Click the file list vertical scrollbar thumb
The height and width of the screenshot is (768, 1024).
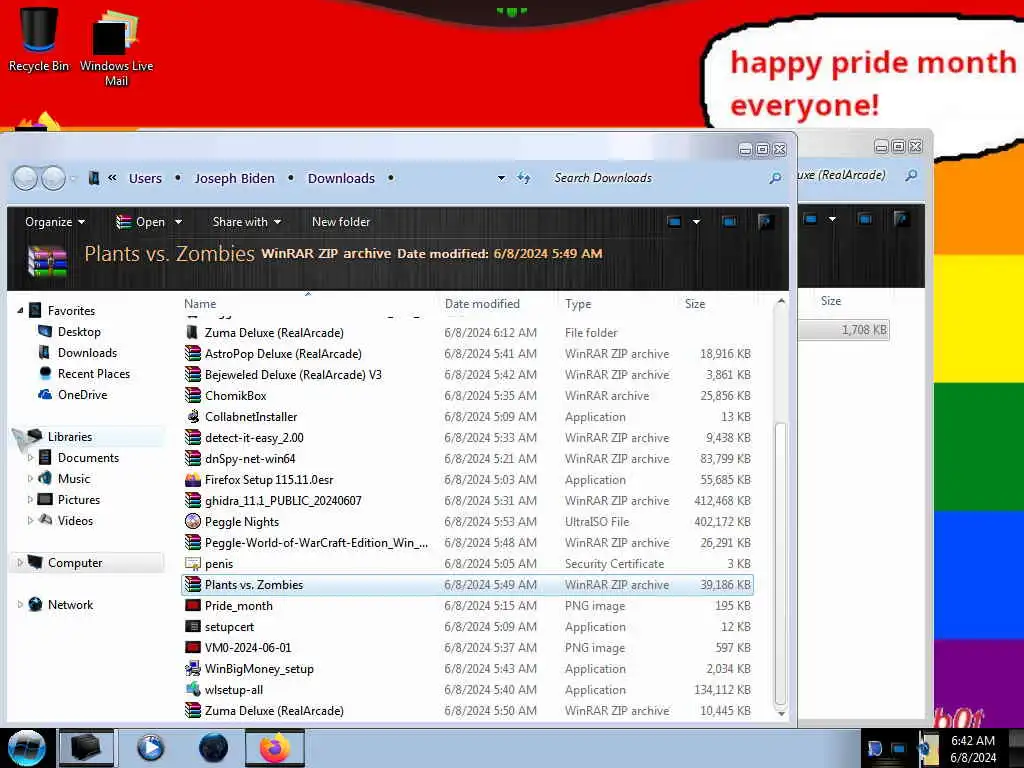780,565
